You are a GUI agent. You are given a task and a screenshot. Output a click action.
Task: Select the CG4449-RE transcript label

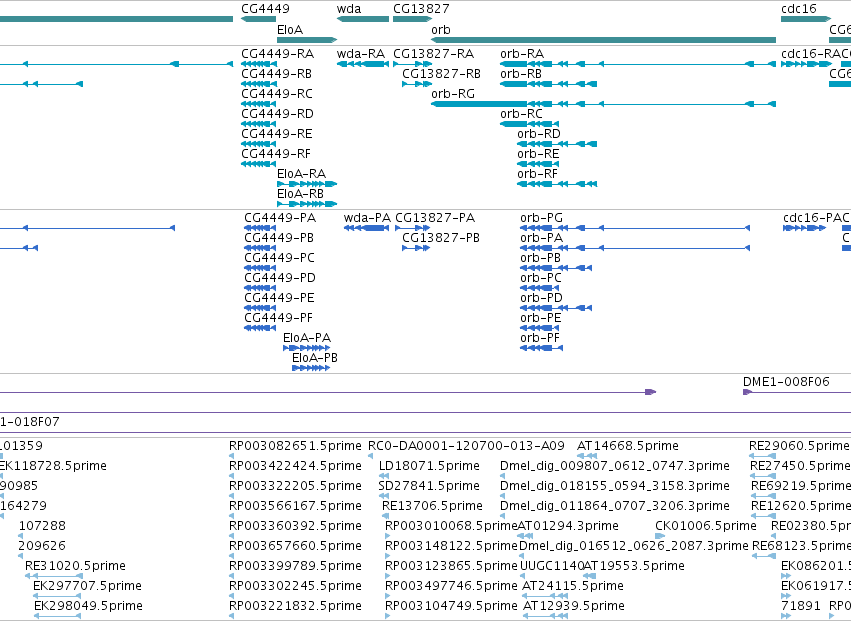click(277, 134)
